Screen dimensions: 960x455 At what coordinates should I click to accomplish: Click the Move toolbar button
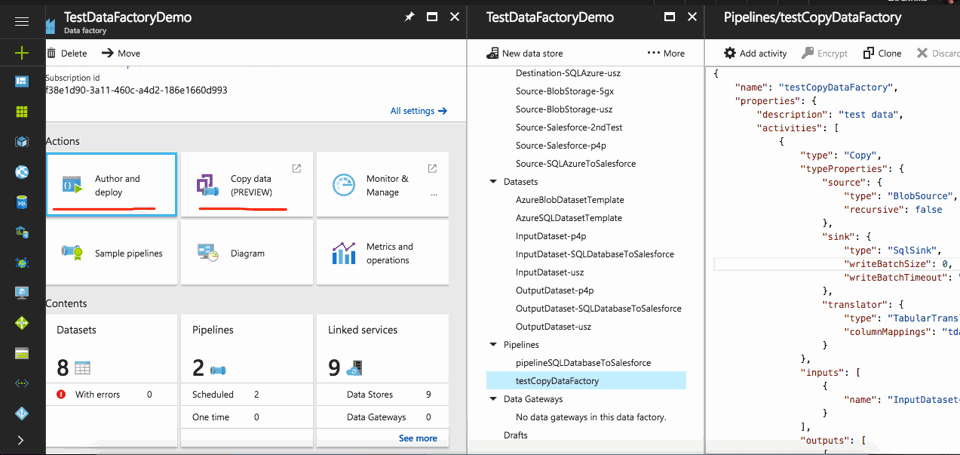point(121,53)
